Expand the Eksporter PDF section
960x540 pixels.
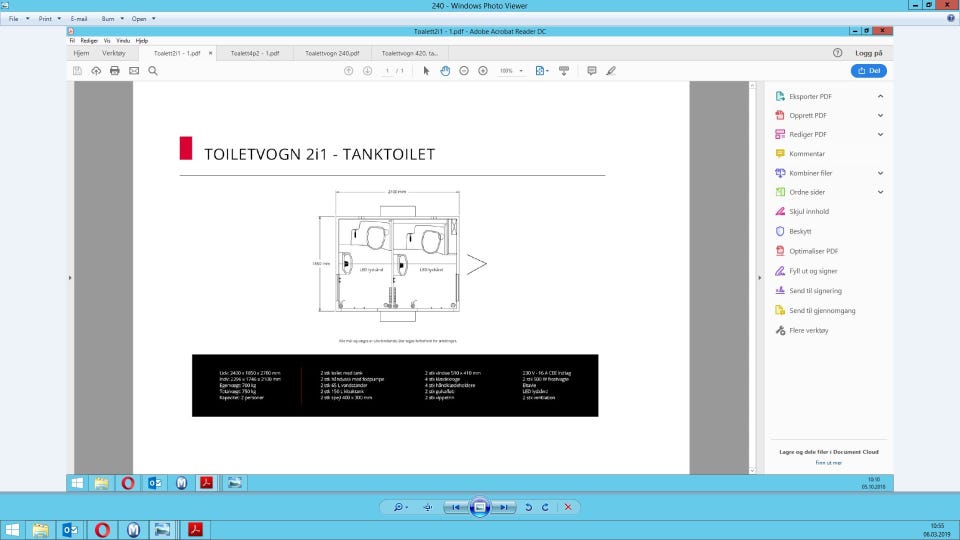(x=880, y=96)
